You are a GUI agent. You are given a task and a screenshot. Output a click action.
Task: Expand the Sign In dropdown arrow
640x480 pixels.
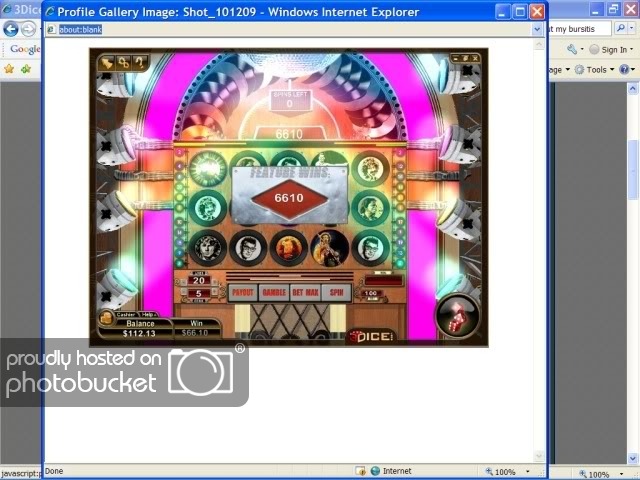(632, 49)
